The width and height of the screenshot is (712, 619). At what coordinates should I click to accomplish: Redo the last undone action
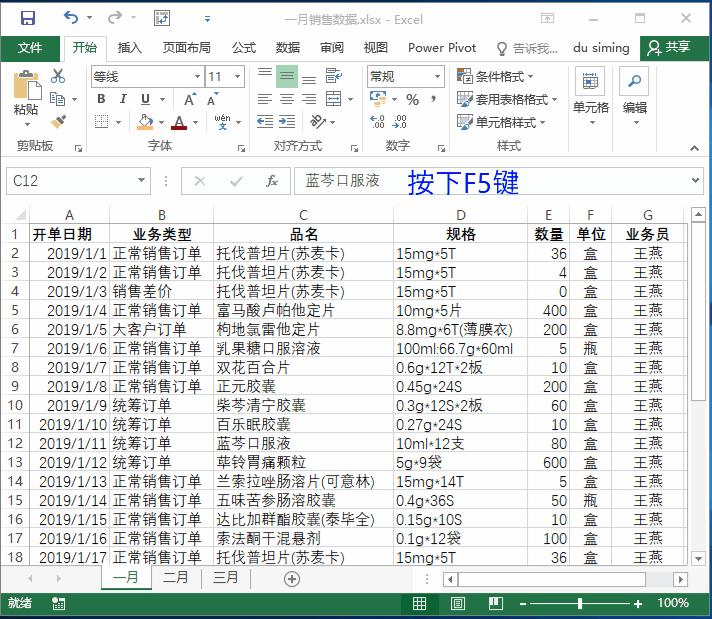click(115, 18)
